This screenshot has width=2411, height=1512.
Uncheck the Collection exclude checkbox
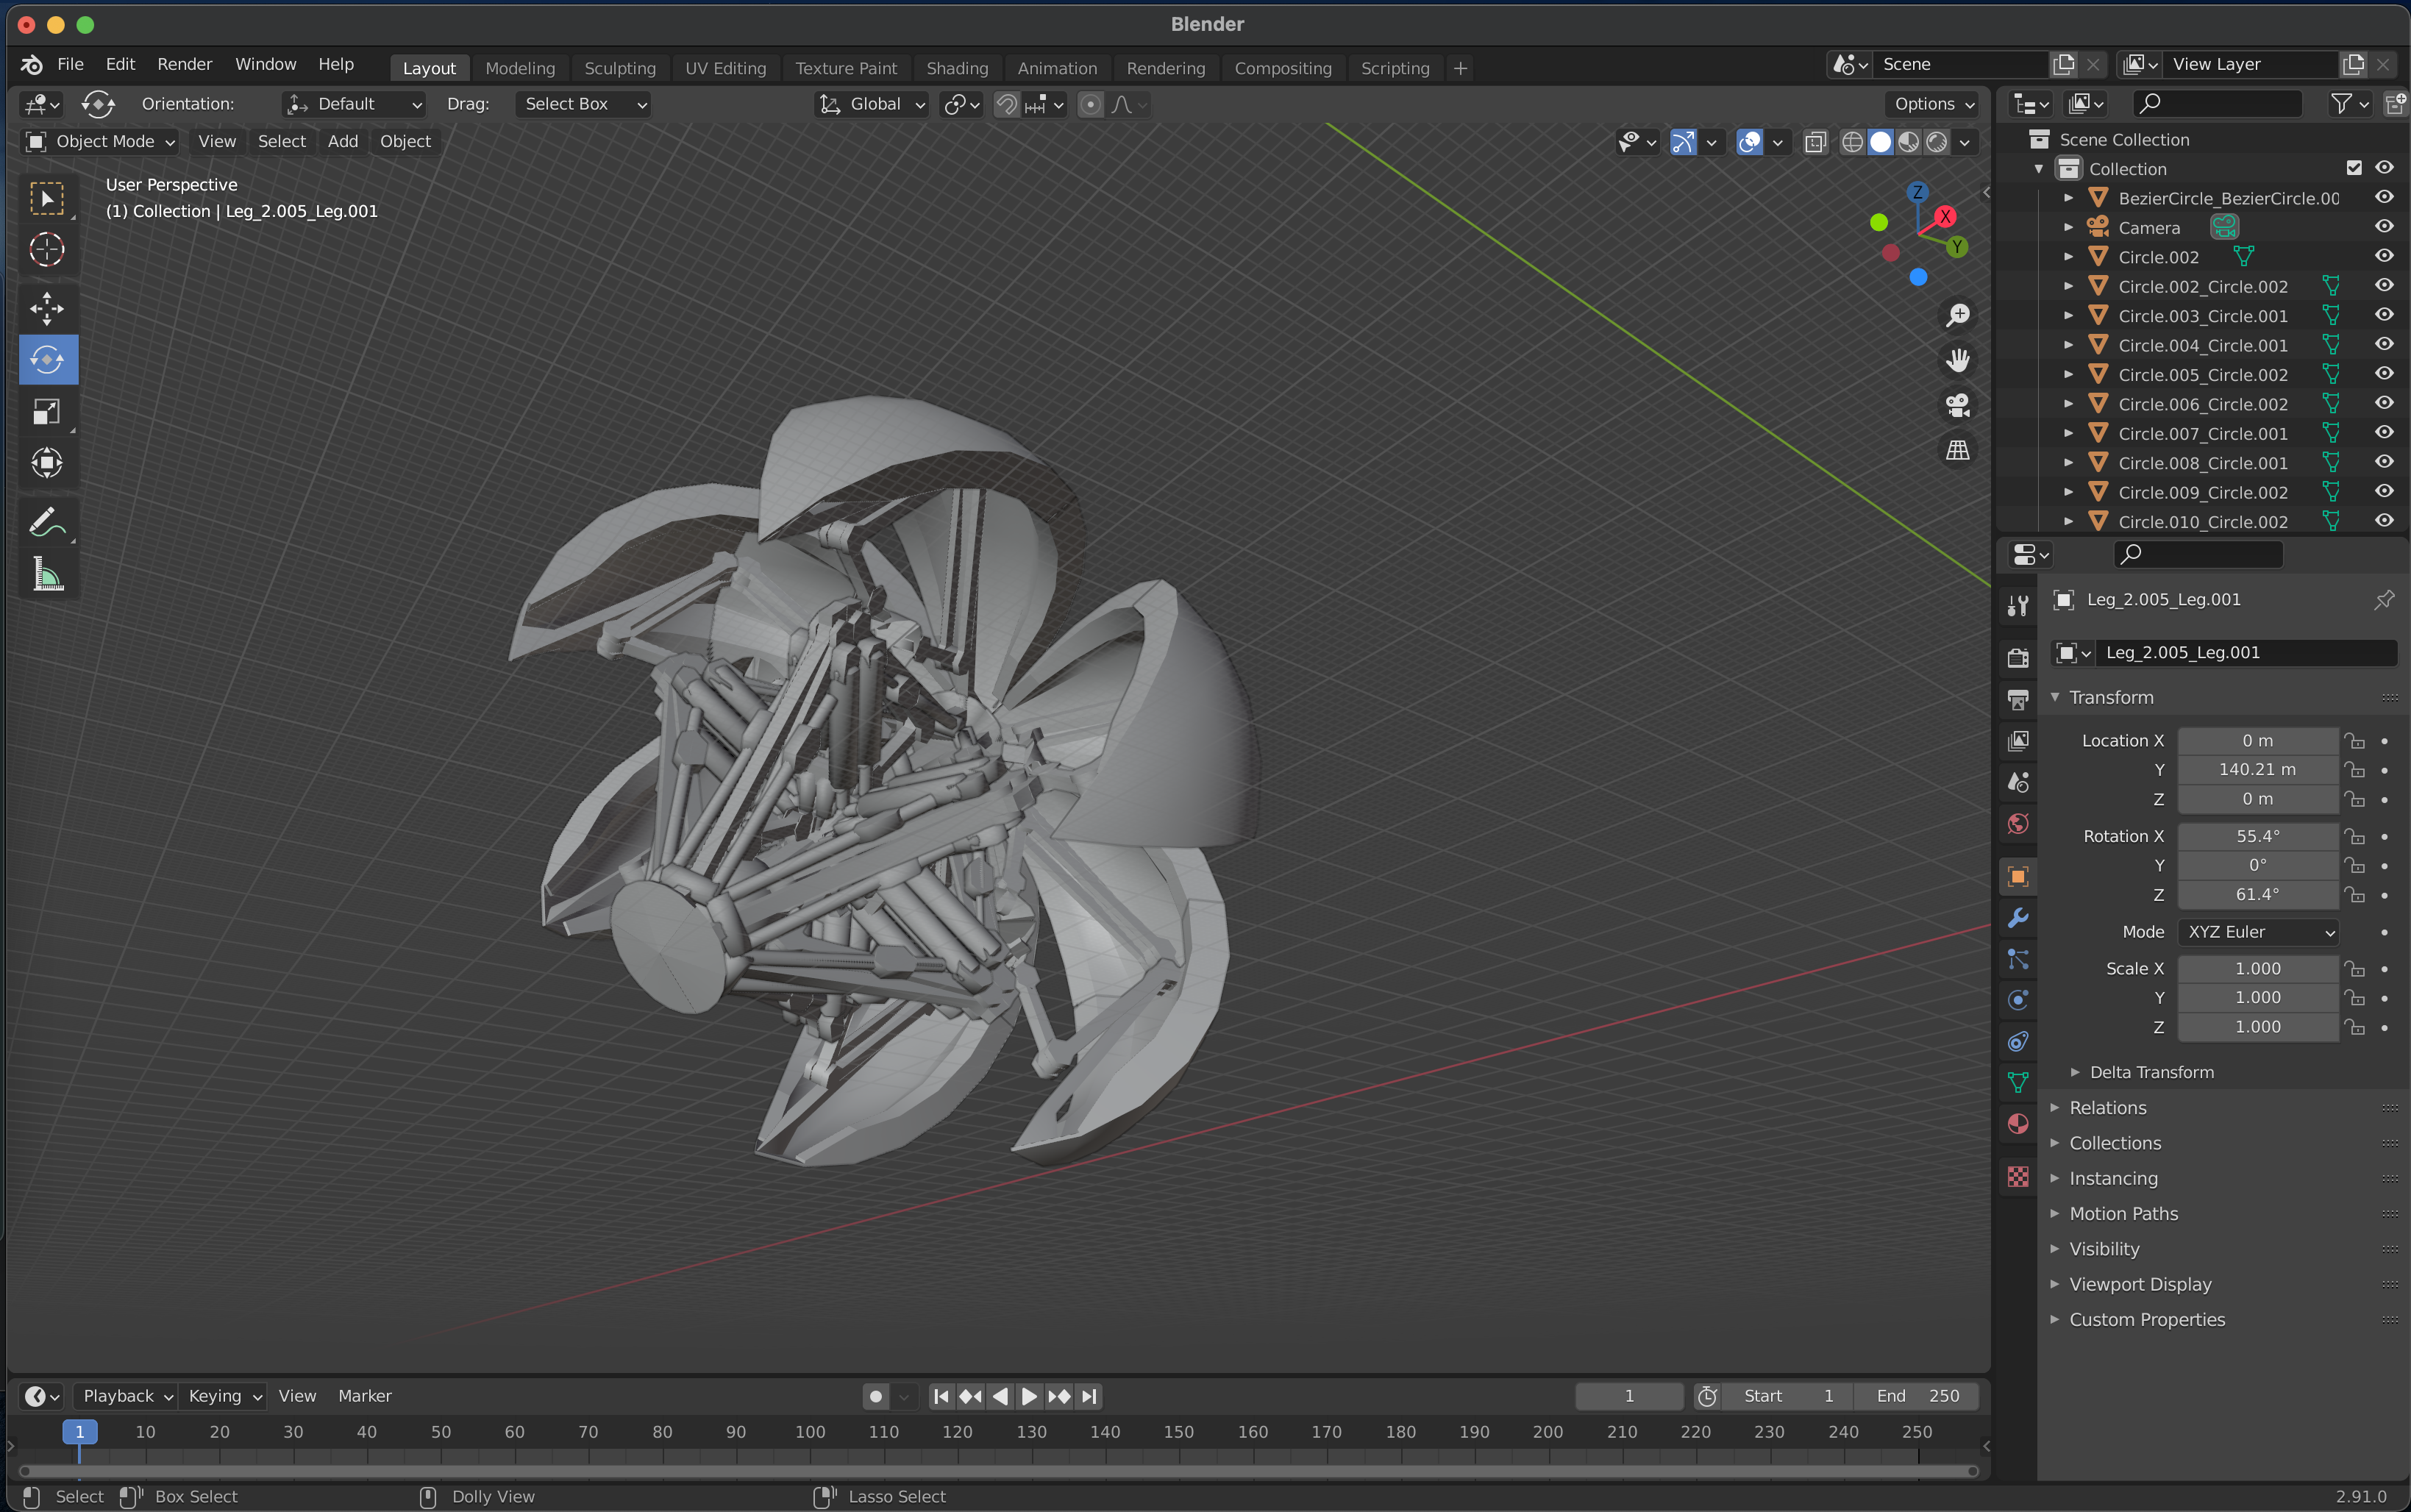click(x=2354, y=168)
